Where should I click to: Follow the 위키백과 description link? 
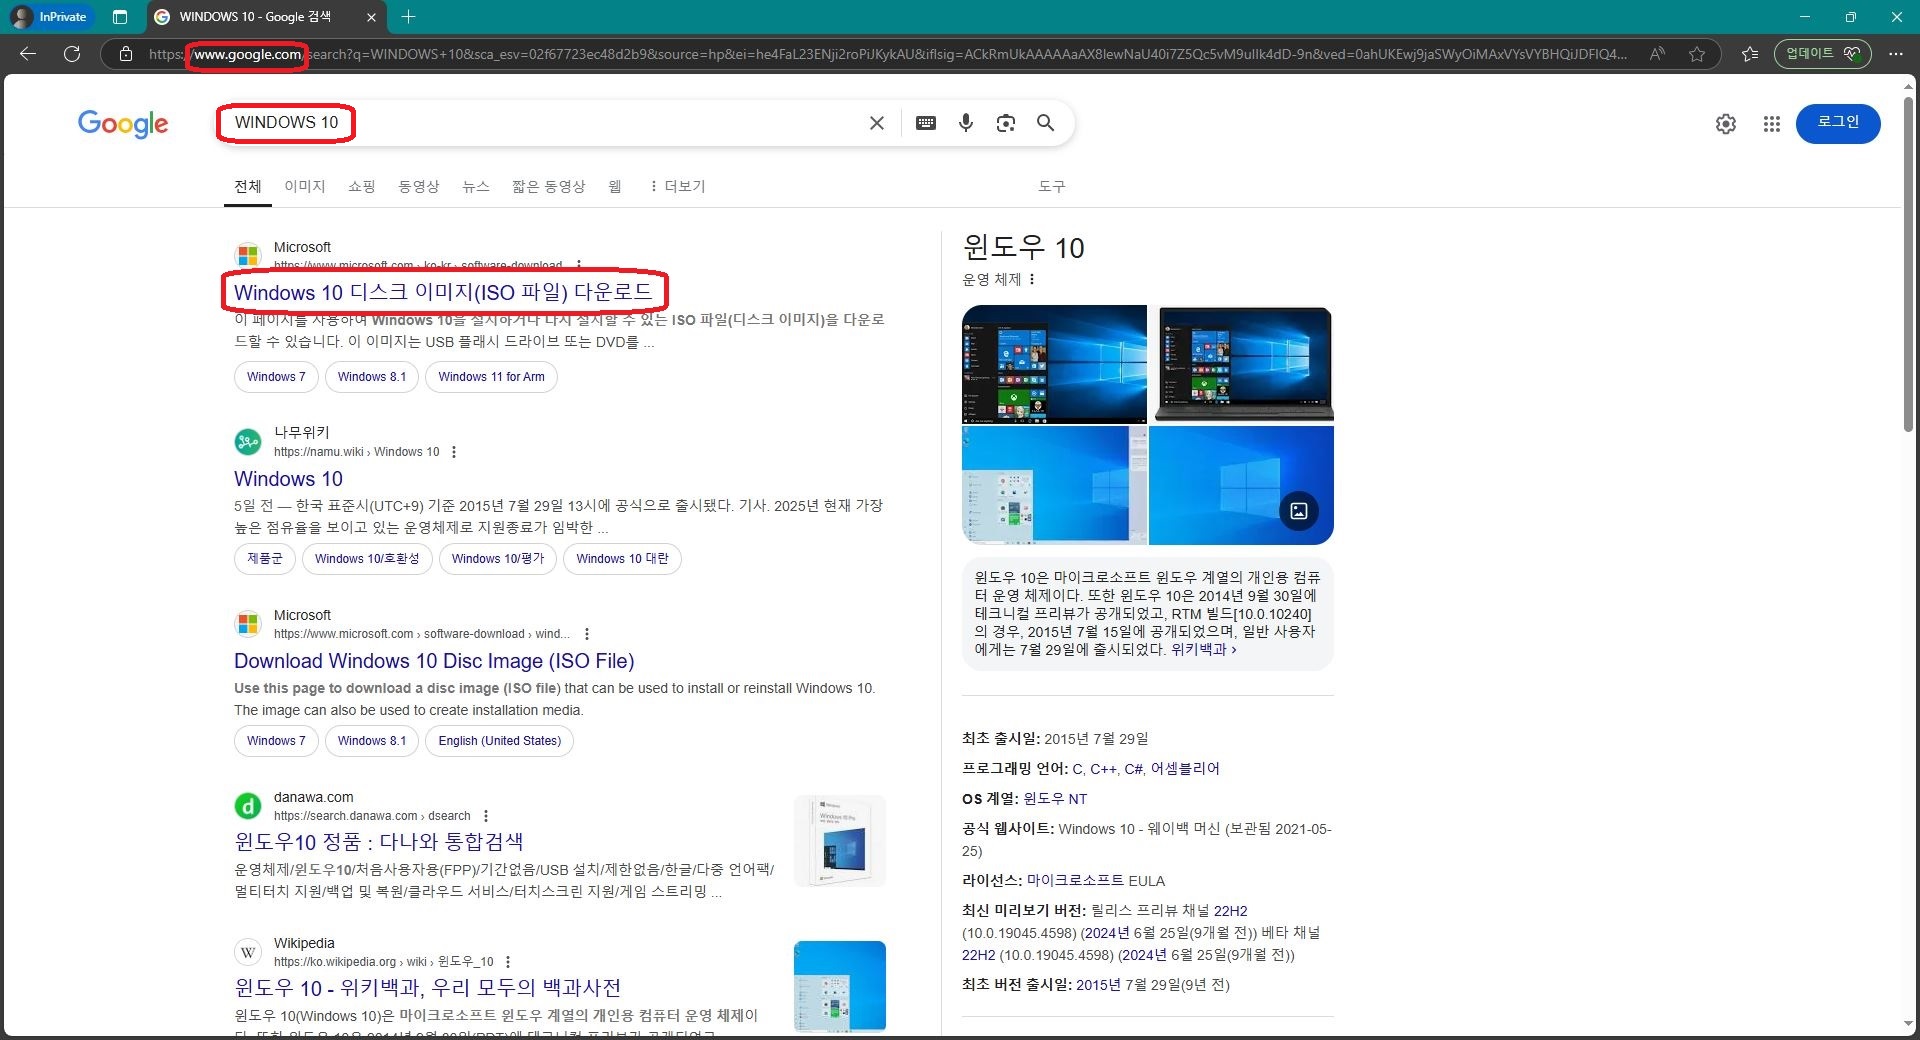pos(1203,650)
